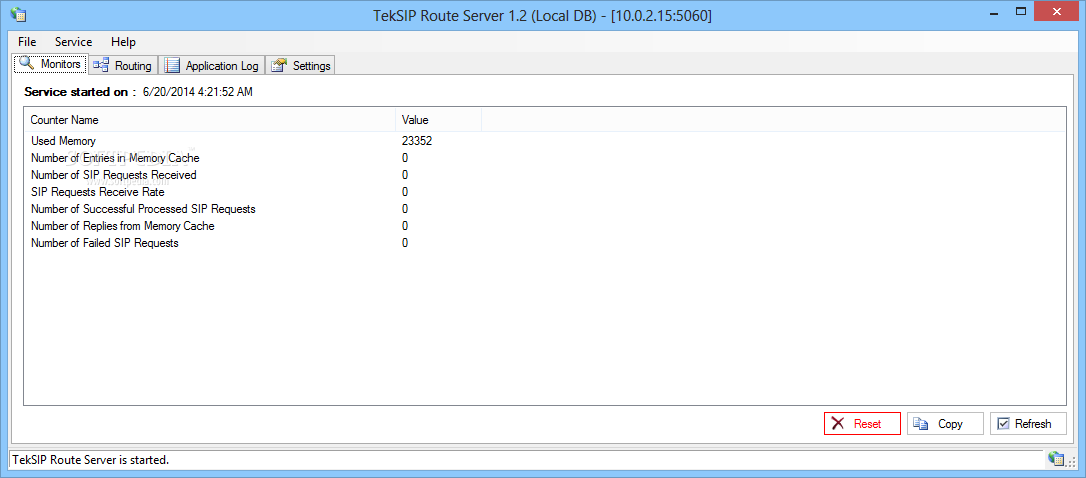The height and width of the screenshot is (478, 1086).
Task: Sort by Counter Name column header
Action: point(210,120)
